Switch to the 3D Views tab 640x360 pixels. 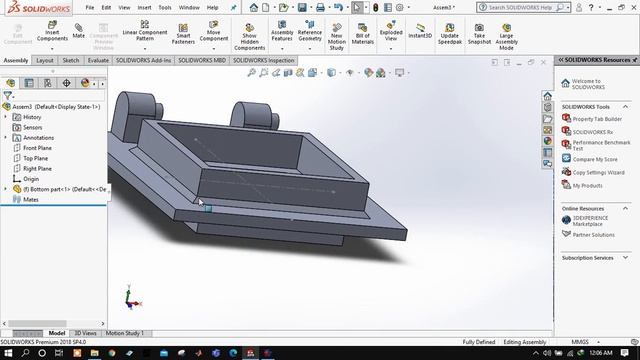(85, 333)
